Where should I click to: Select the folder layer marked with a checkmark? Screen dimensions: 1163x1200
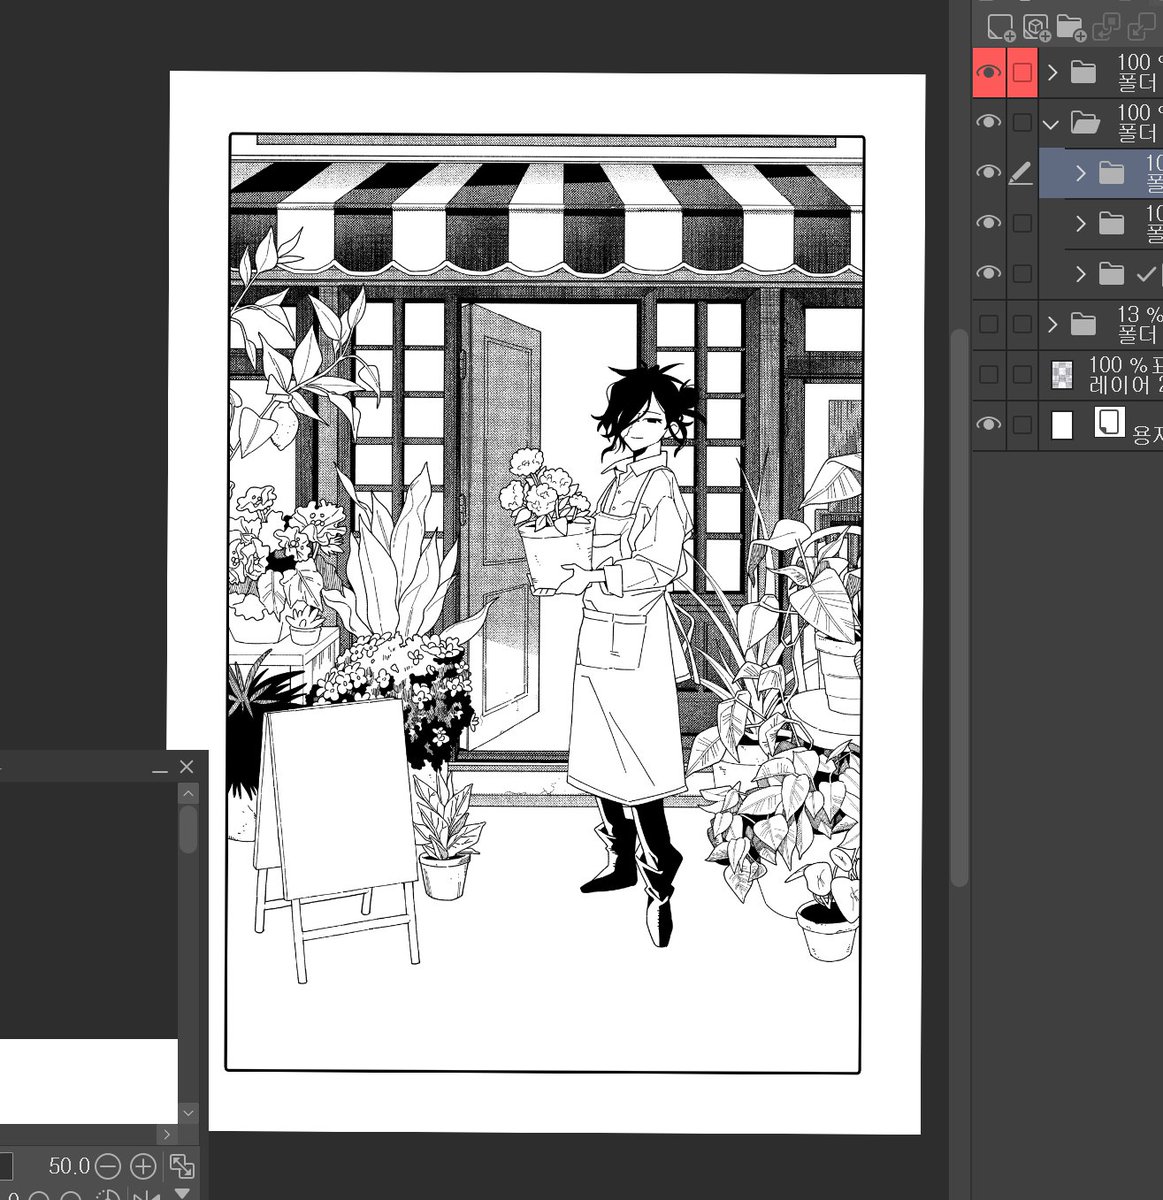[1113, 273]
